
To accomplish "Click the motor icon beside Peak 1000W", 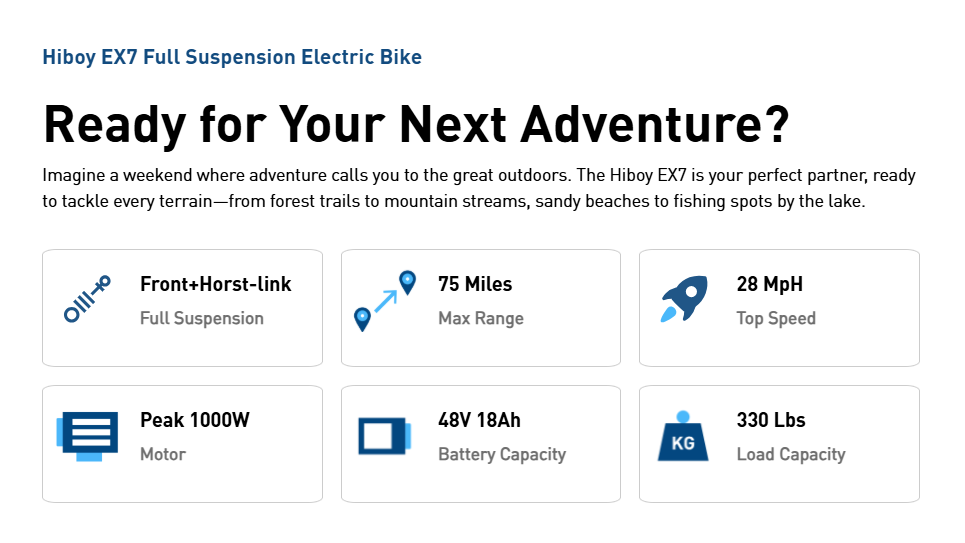I will coord(87,436).
